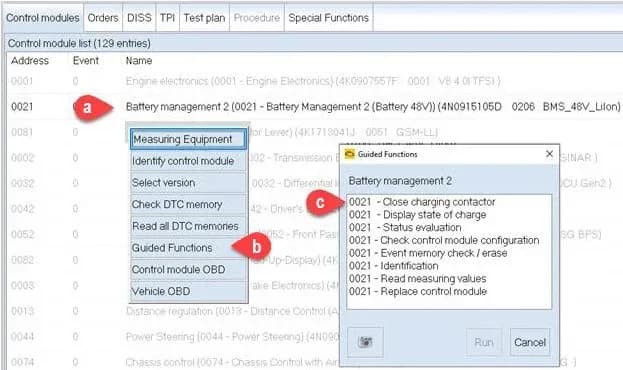Choose Control module OBD entry
Screen dimensions: 623x370
coord(188,269)
